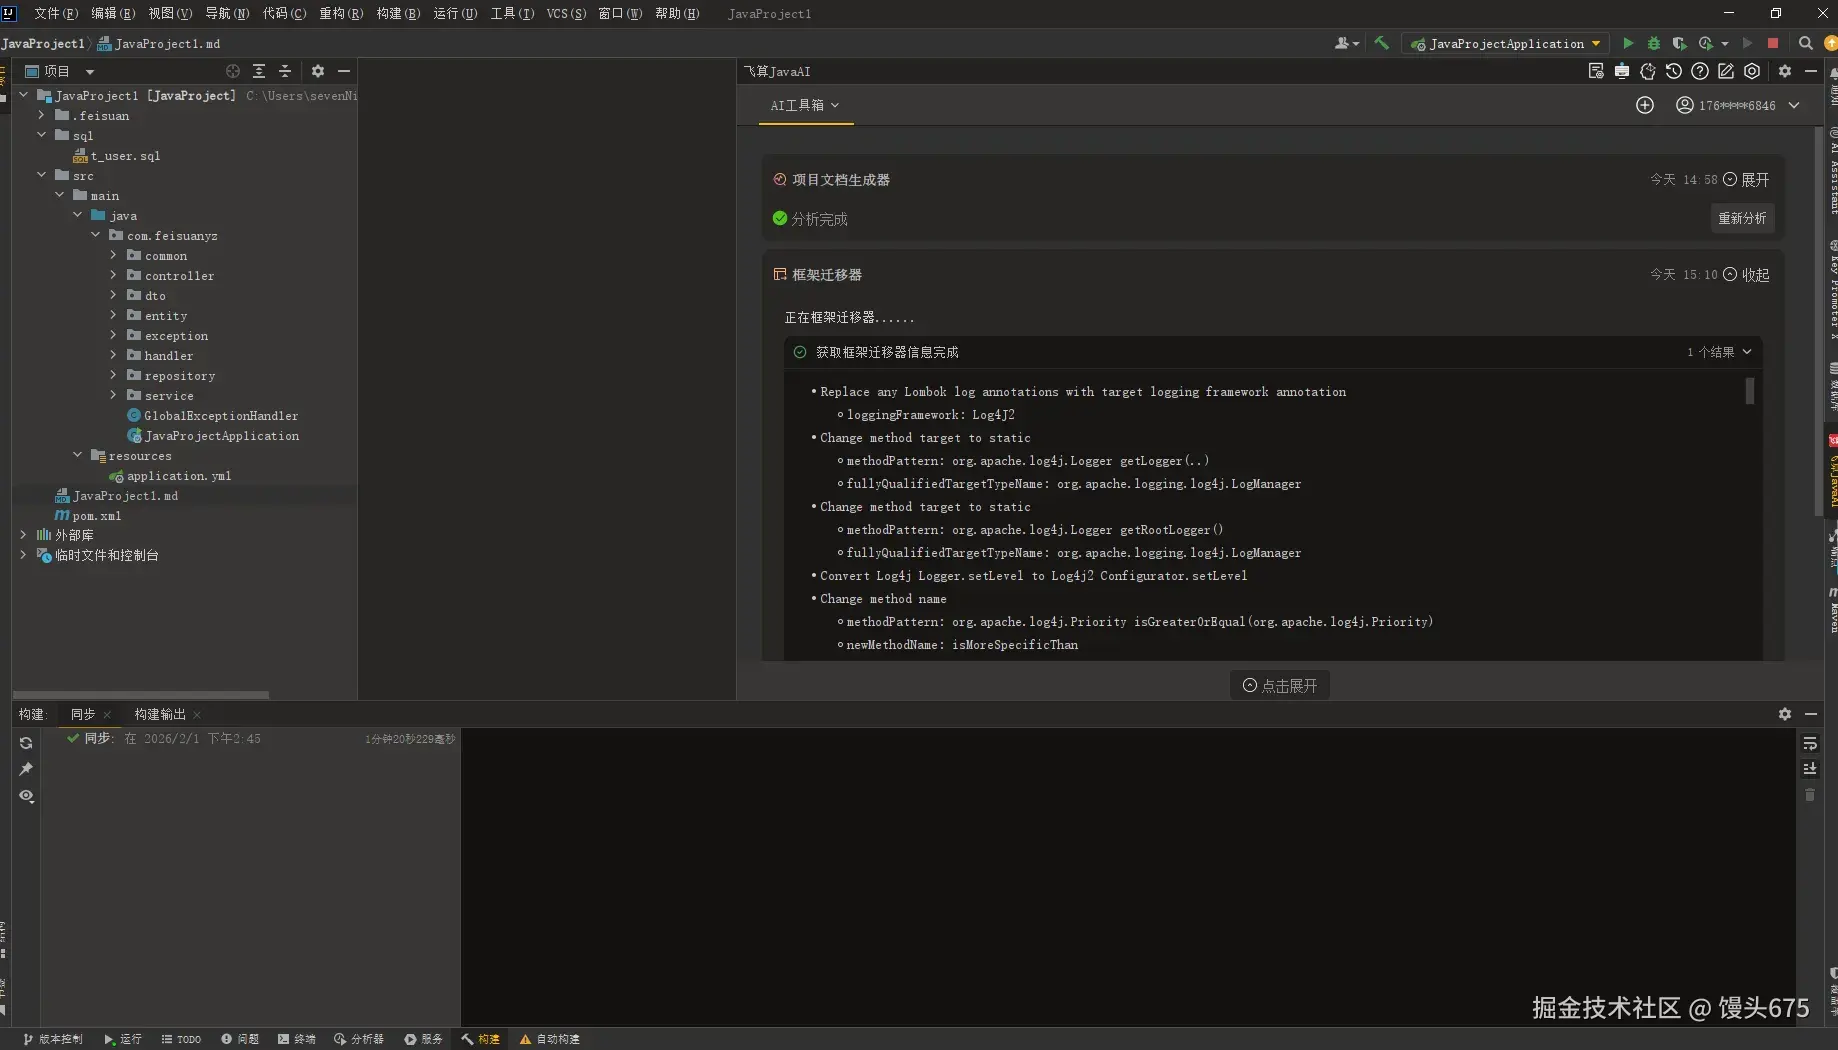Toggle scroll-to-end in build output
This screenshot has width=1838, height=1050.
1810,769
